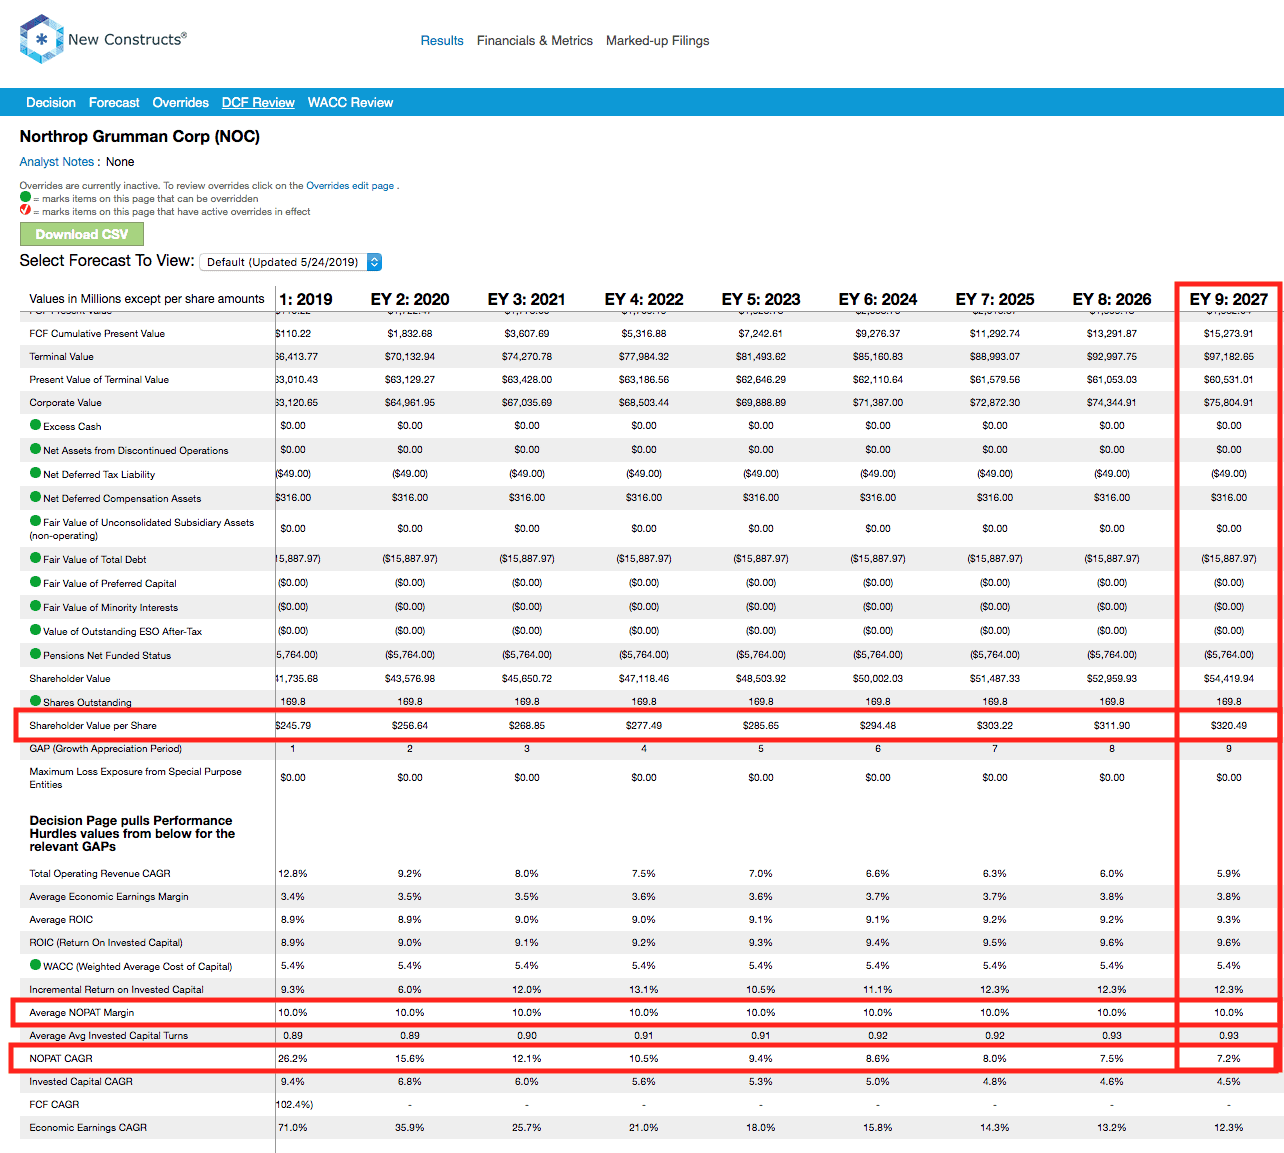Click the NOPAT CAGR row label

coord(61,1058)
